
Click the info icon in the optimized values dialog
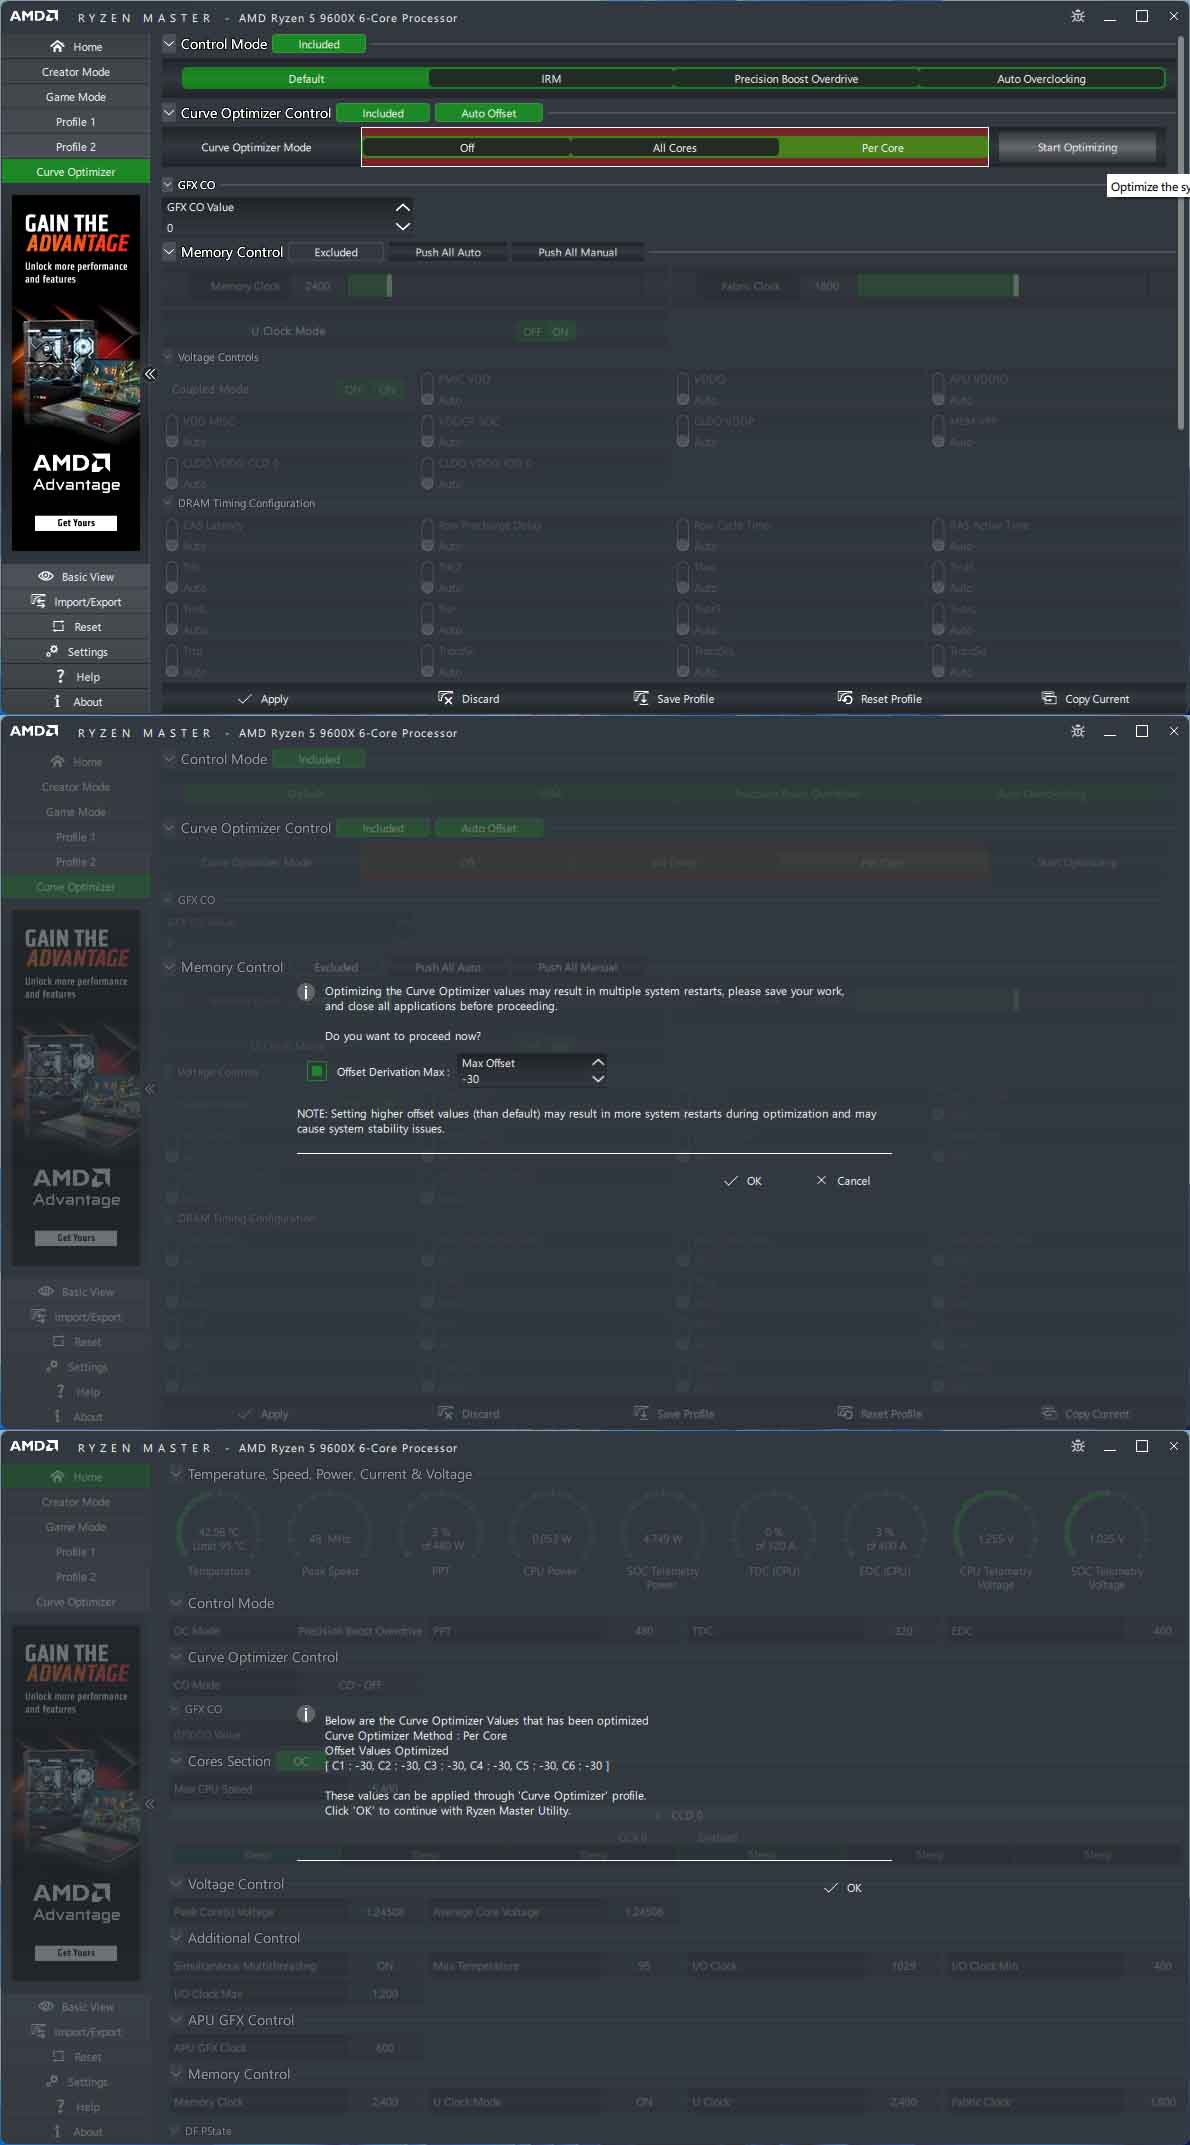pyautogui.click(x=306, y=1714)
